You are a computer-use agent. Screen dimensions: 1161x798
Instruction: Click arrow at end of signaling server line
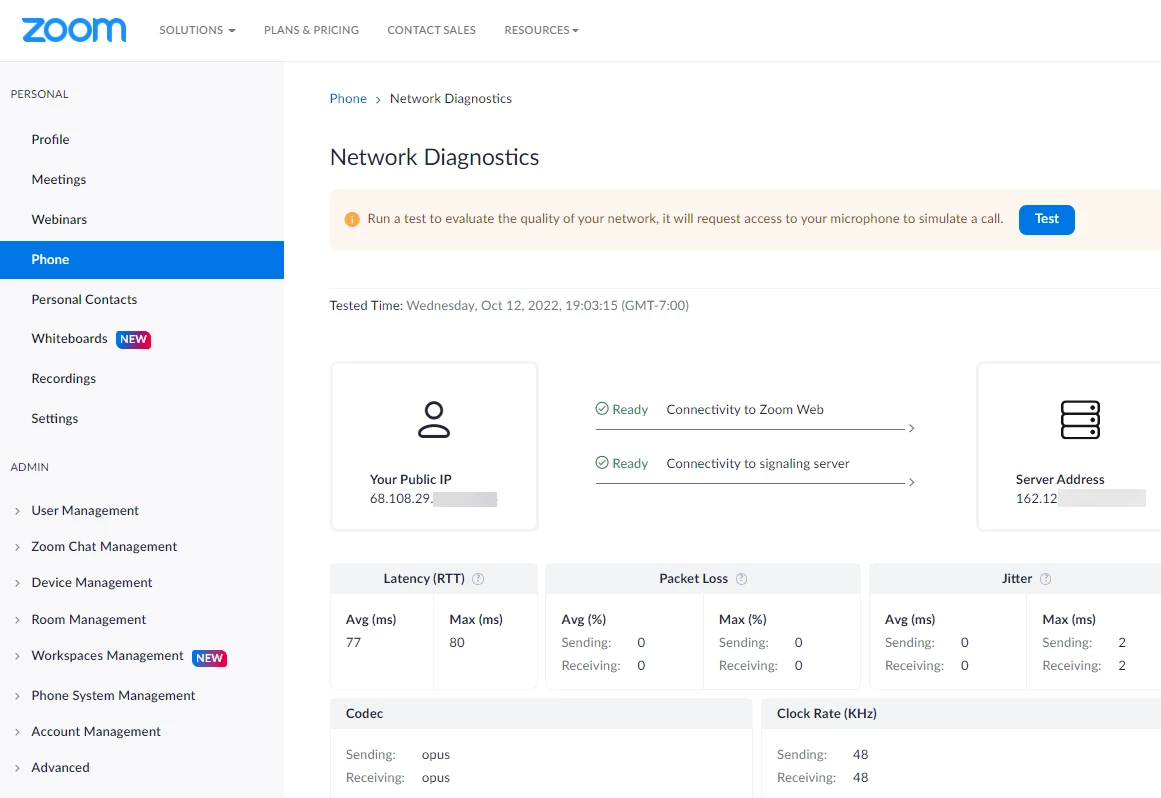911,482
